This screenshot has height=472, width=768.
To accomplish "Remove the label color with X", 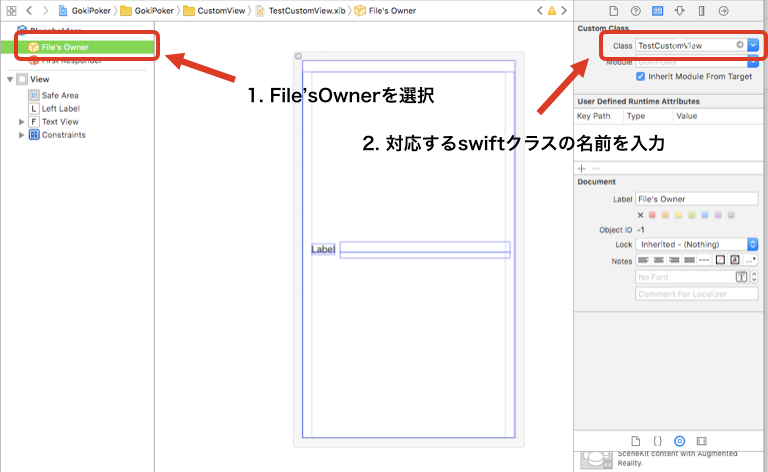I will tap(640, 215).
